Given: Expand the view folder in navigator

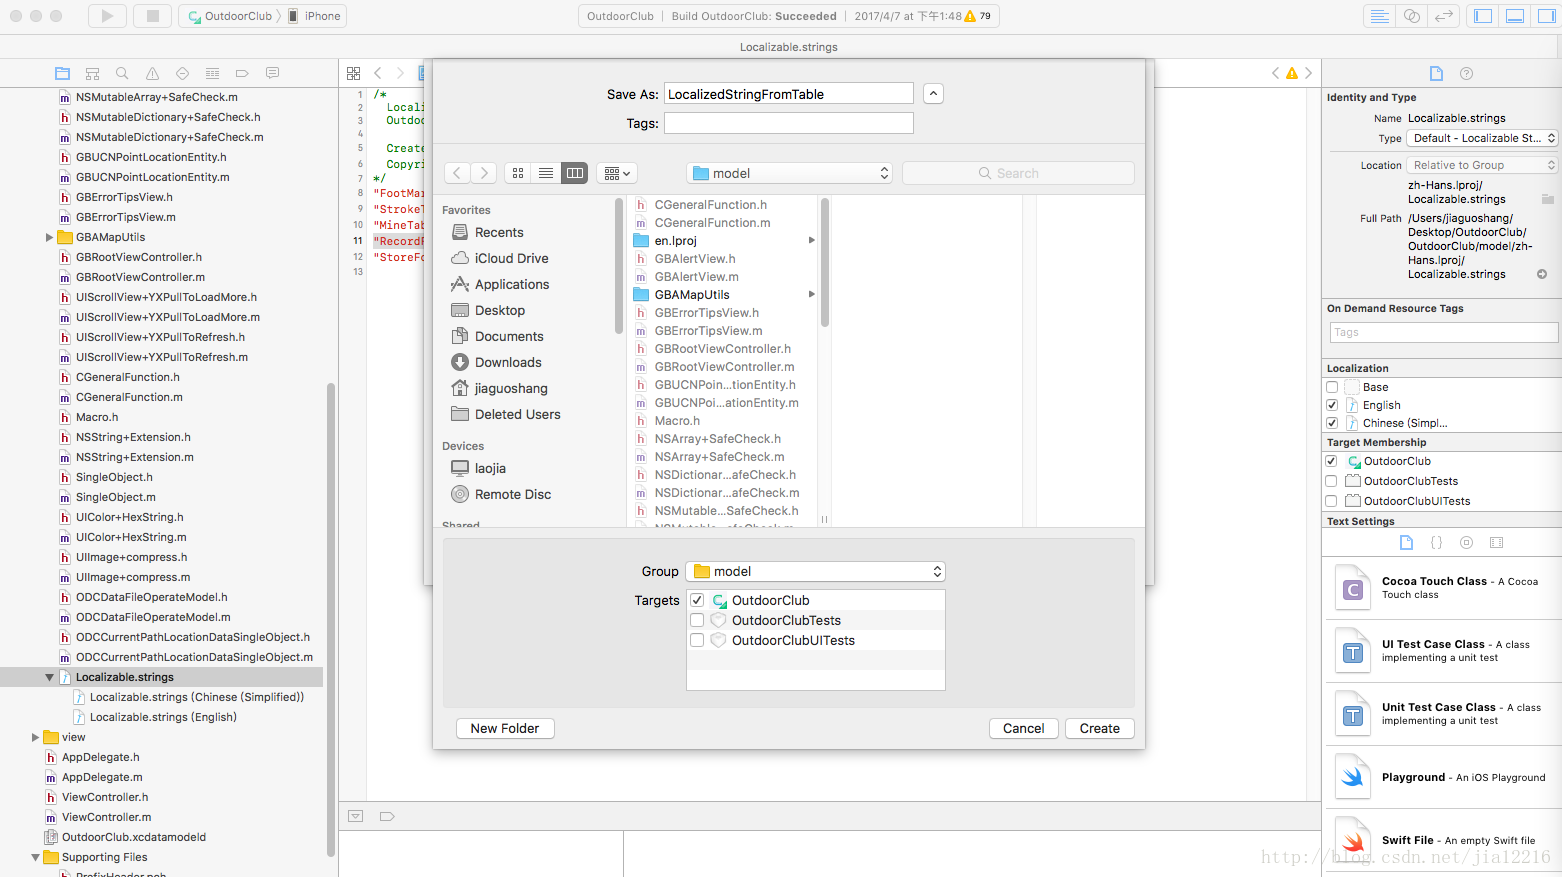Looking at the screenshot, I should [x=35, y=737].
